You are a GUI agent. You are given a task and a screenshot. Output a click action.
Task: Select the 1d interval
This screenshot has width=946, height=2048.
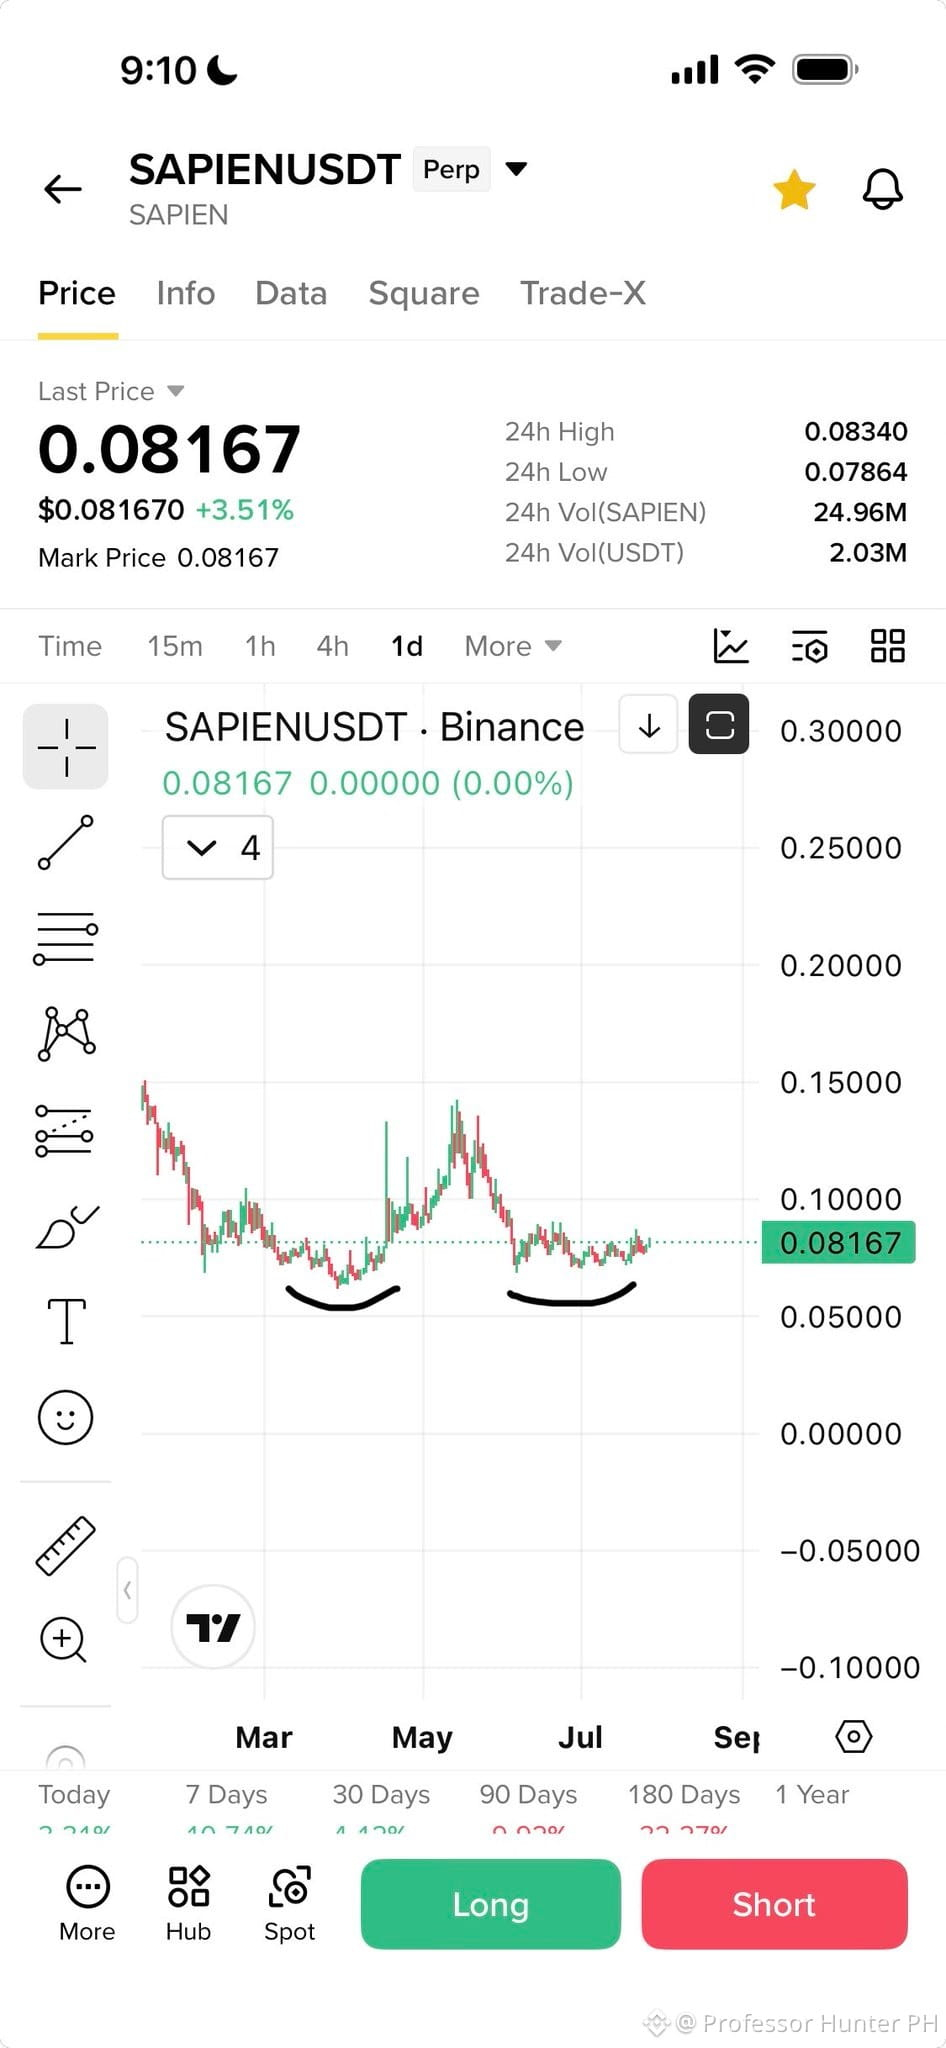click(407, 646)
